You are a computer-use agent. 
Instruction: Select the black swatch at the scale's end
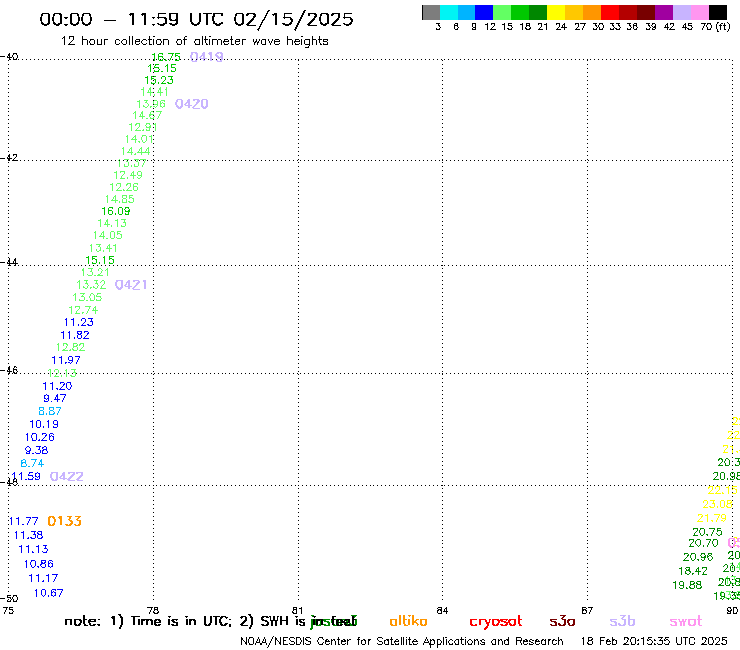click(717, 12)
